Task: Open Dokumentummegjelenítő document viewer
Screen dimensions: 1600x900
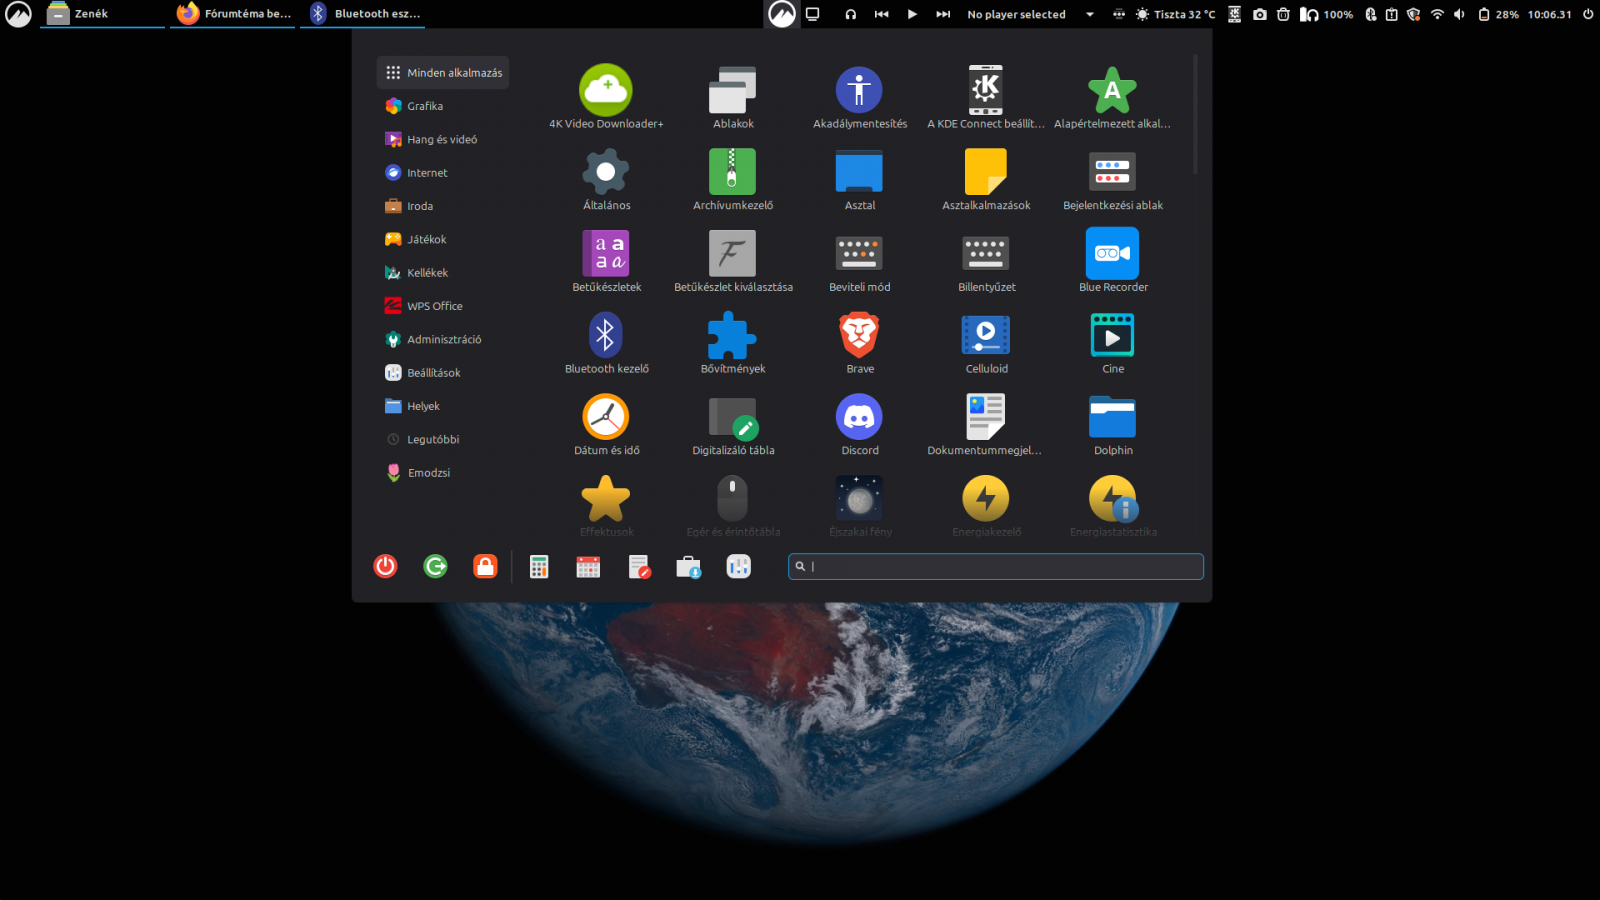Action: point(986,425)
